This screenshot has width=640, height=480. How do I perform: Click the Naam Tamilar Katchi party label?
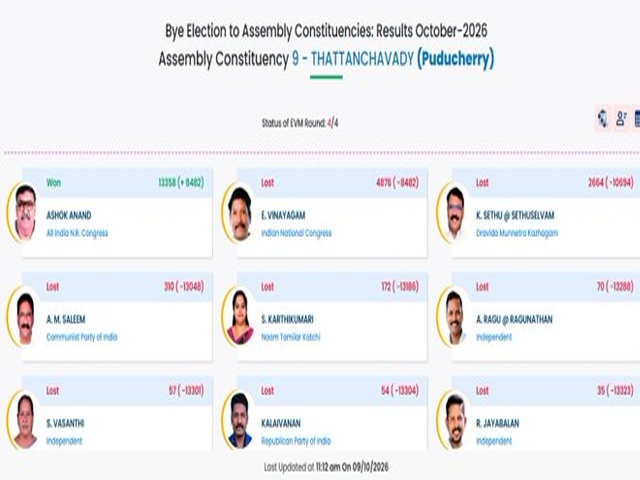(x=291, y=337)
